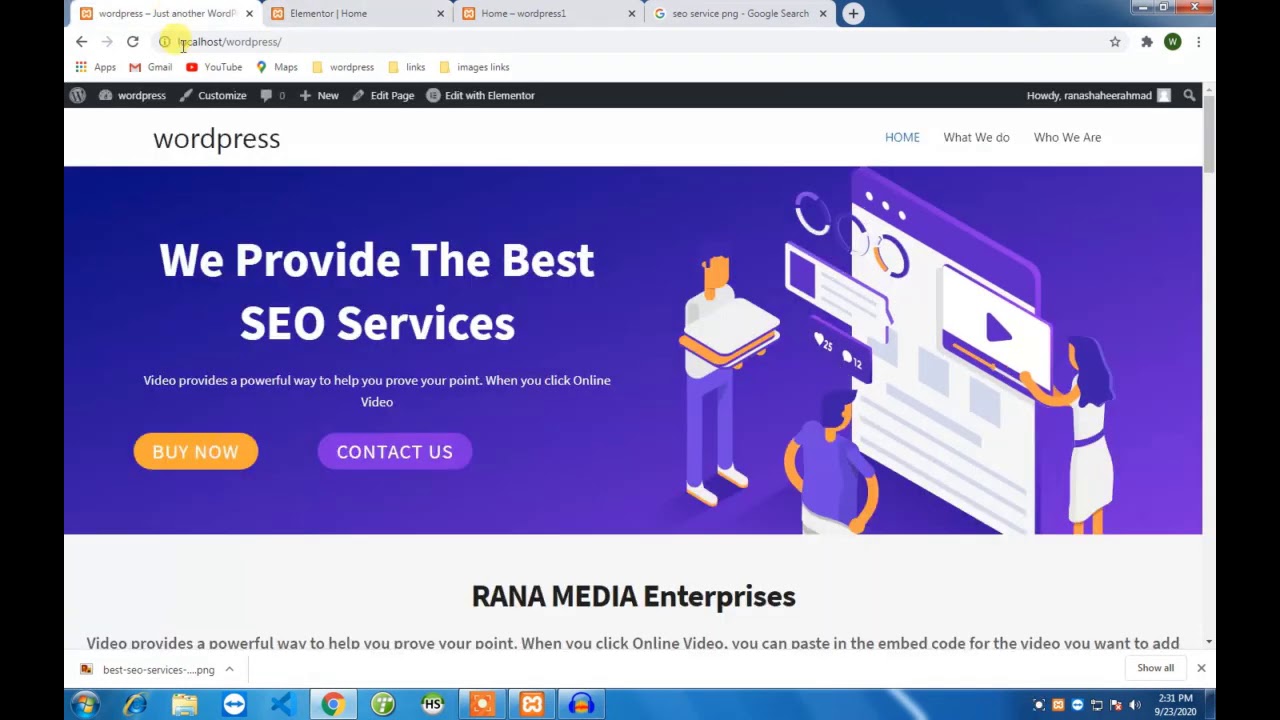The width and height of the screenshot is (1280, 720).
Task: Open File Explorer from the taskbar
Action: pyautogui.click(x=184, y=705)
